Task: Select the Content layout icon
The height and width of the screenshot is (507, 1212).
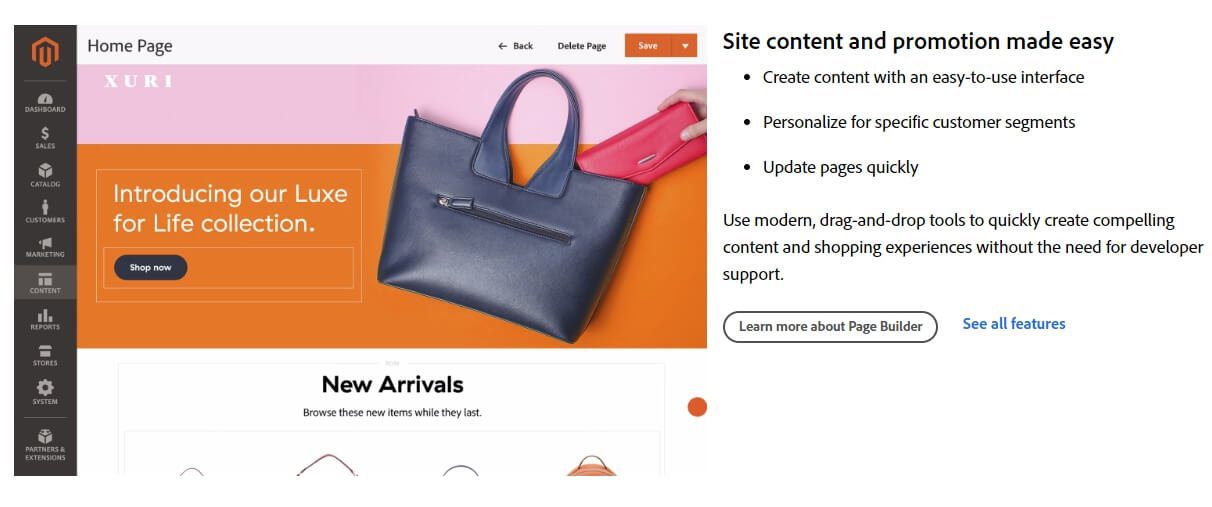Action: click(45, 279)
